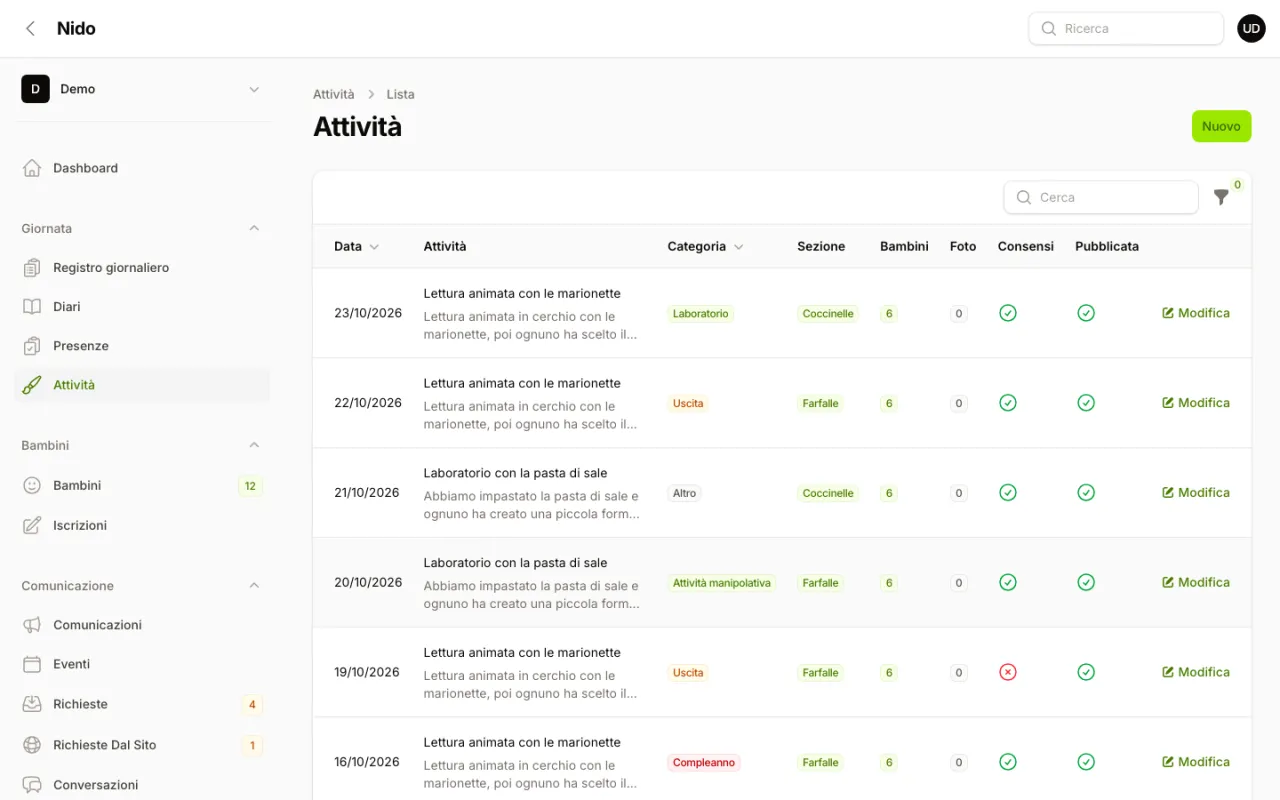This screenshot has width=1280, height=800.
Task: Open the filter funnel icon
Action: point(1221,197)
